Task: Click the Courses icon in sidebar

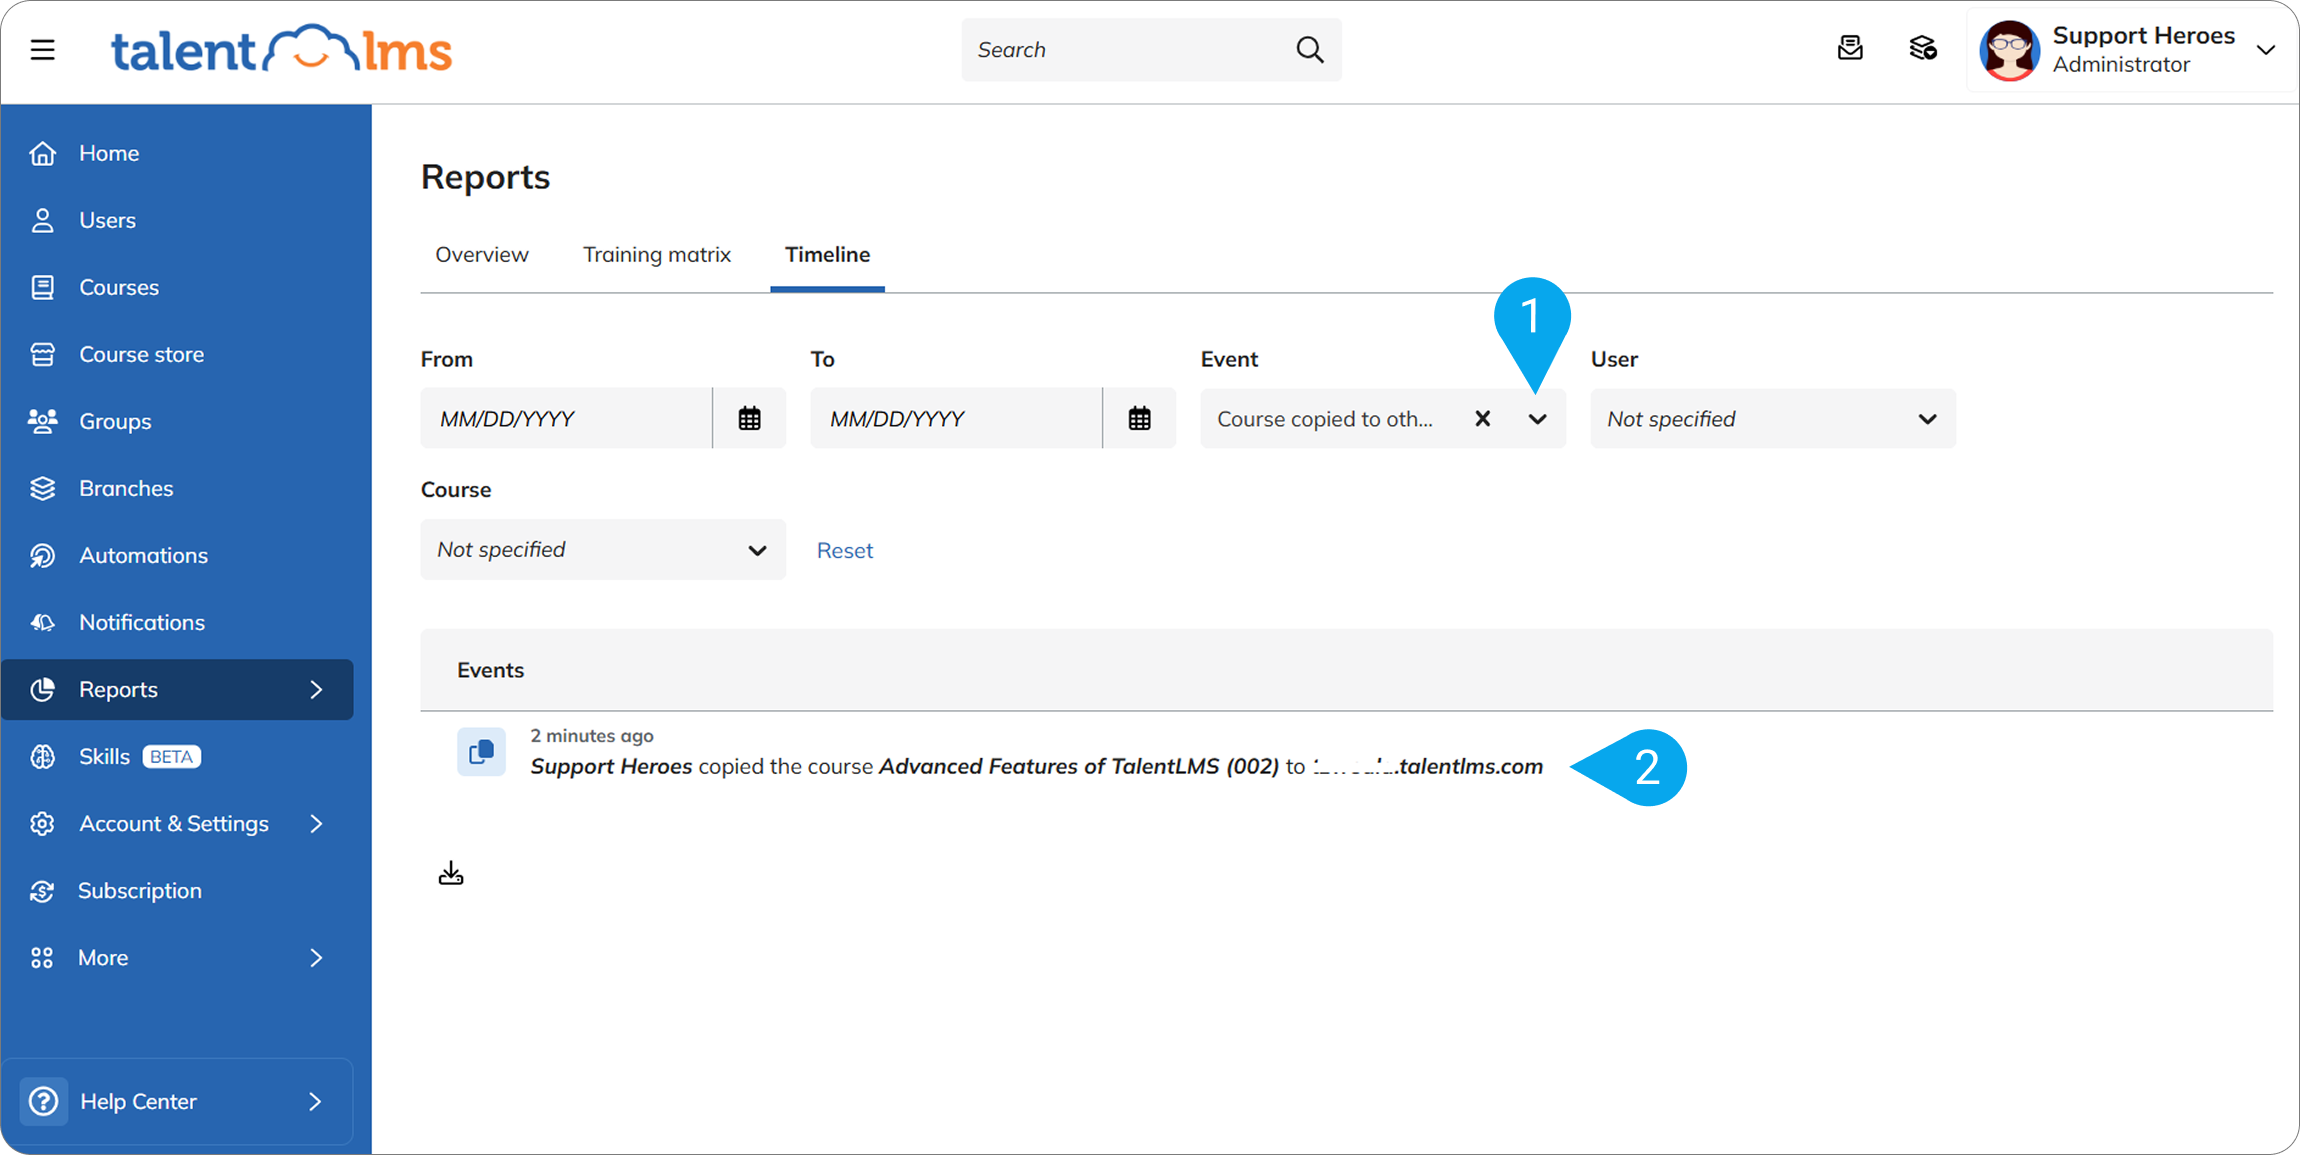Action: (x=42, y=287)
